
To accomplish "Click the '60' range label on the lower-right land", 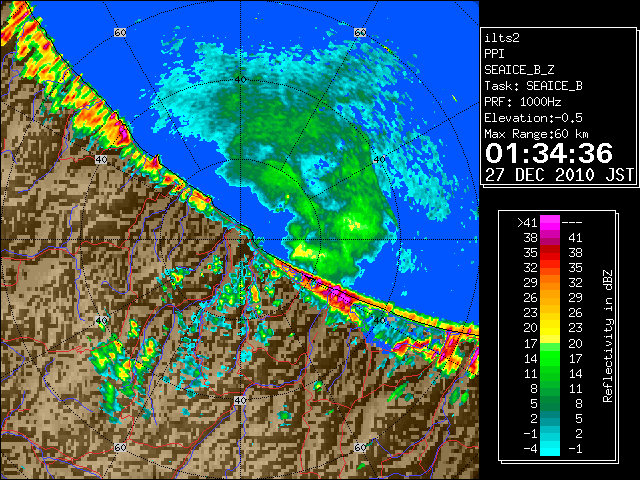I will click(x=360, y=448).
